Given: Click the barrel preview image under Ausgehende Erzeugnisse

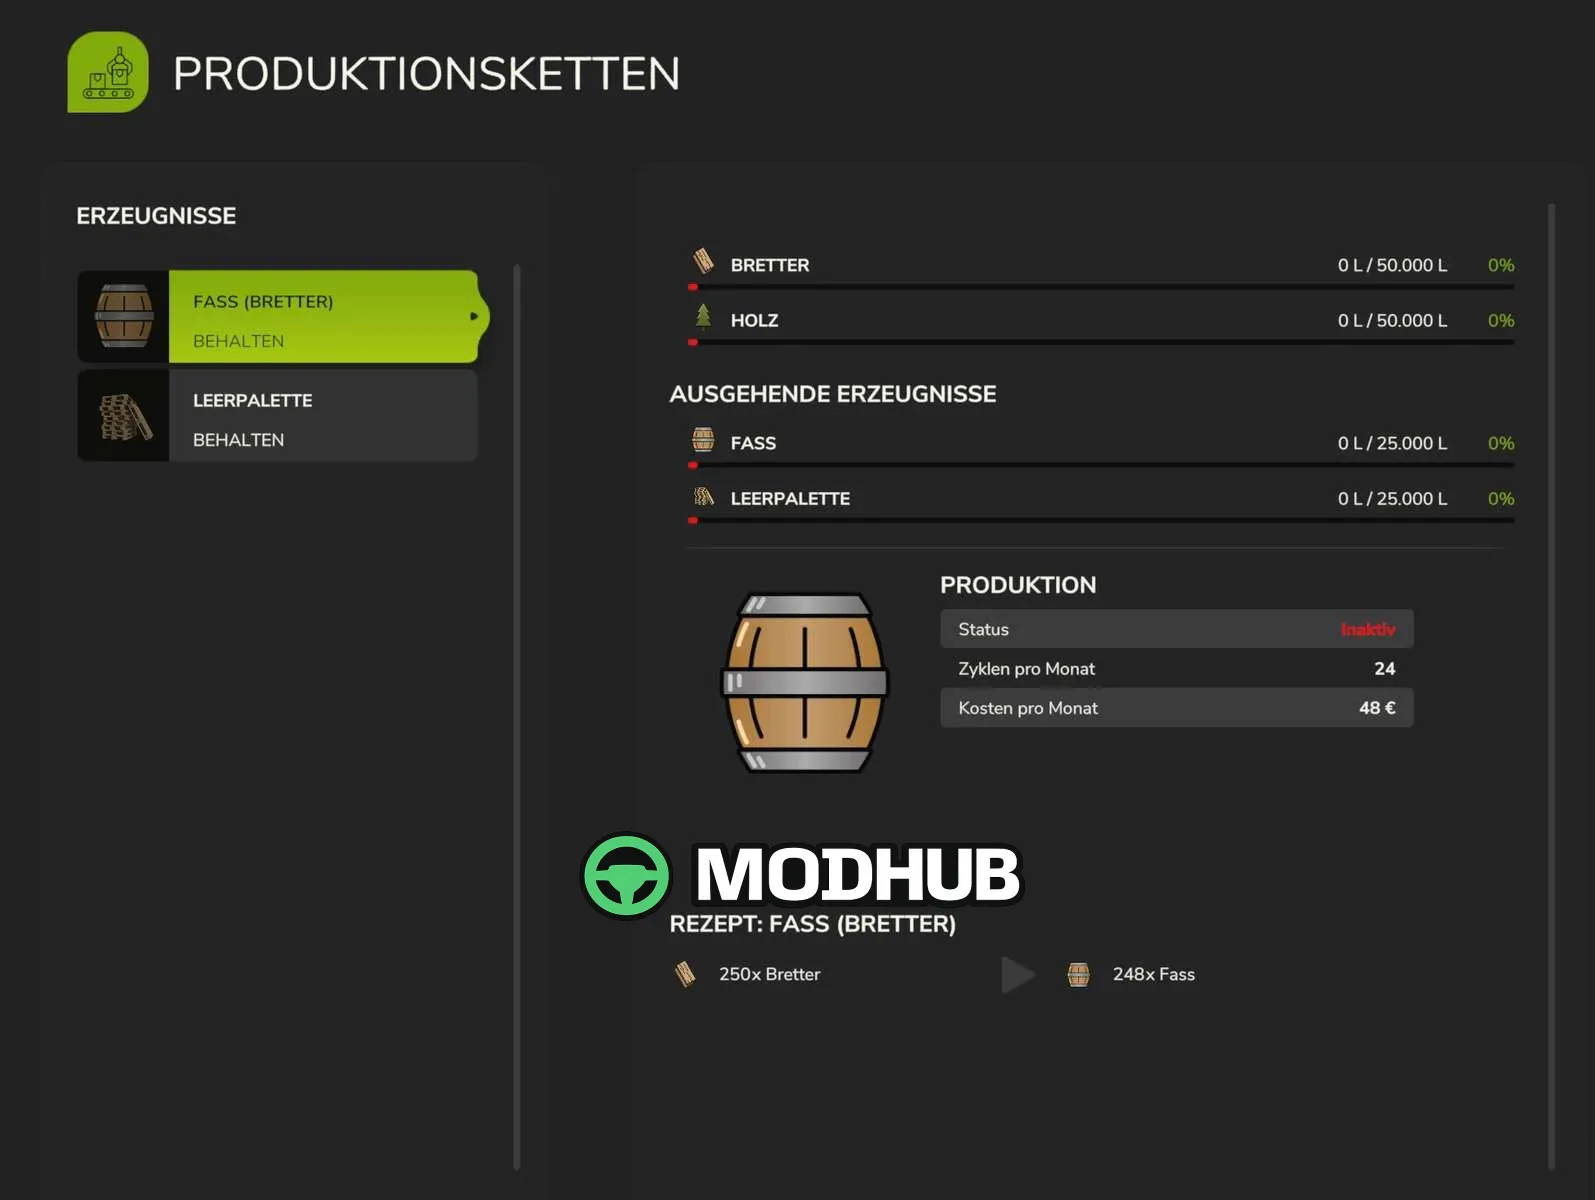Looking at the screenshot, I should 803,683.
